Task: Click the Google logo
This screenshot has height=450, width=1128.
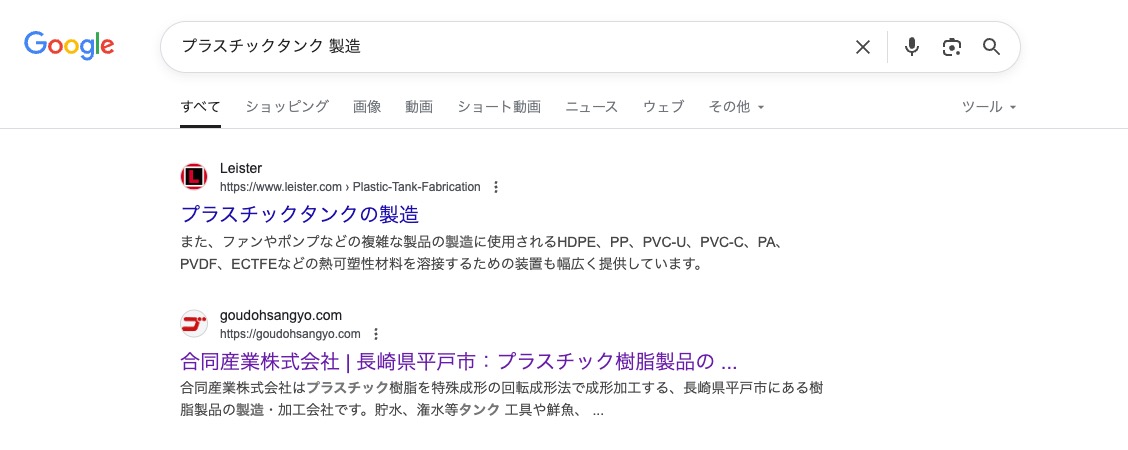Action: 69,45
